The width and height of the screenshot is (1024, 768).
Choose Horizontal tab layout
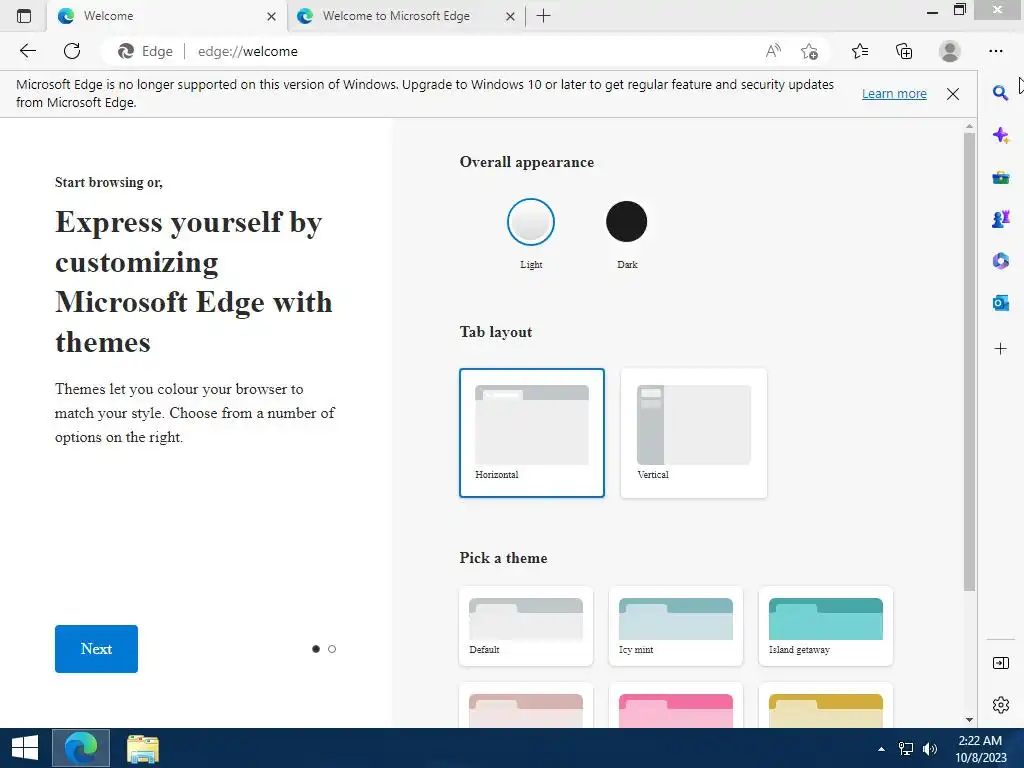pyautogui.click(x=532, y=433)
